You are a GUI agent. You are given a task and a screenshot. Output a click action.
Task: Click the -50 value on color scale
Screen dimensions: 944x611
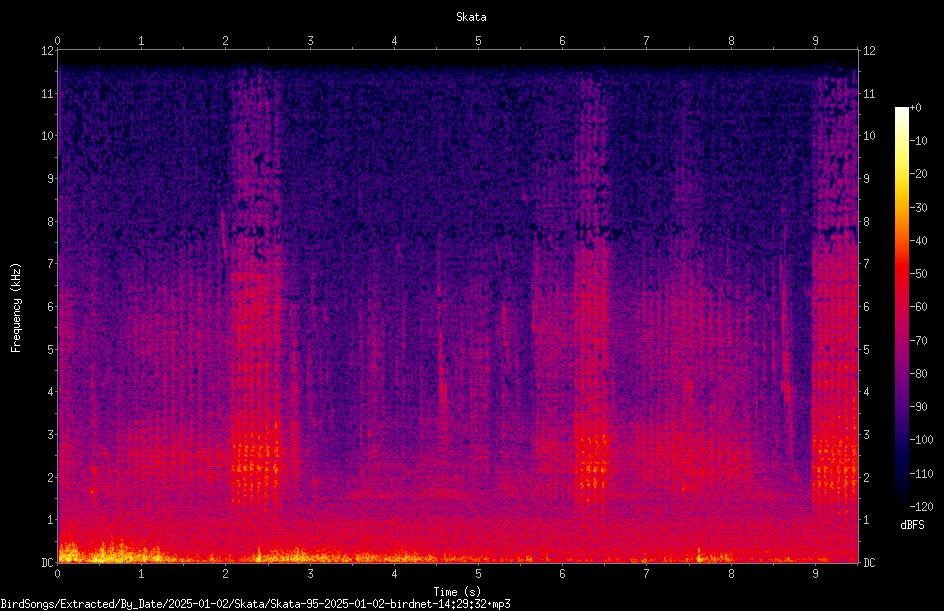pyautogui.click(x=918, y=274)
